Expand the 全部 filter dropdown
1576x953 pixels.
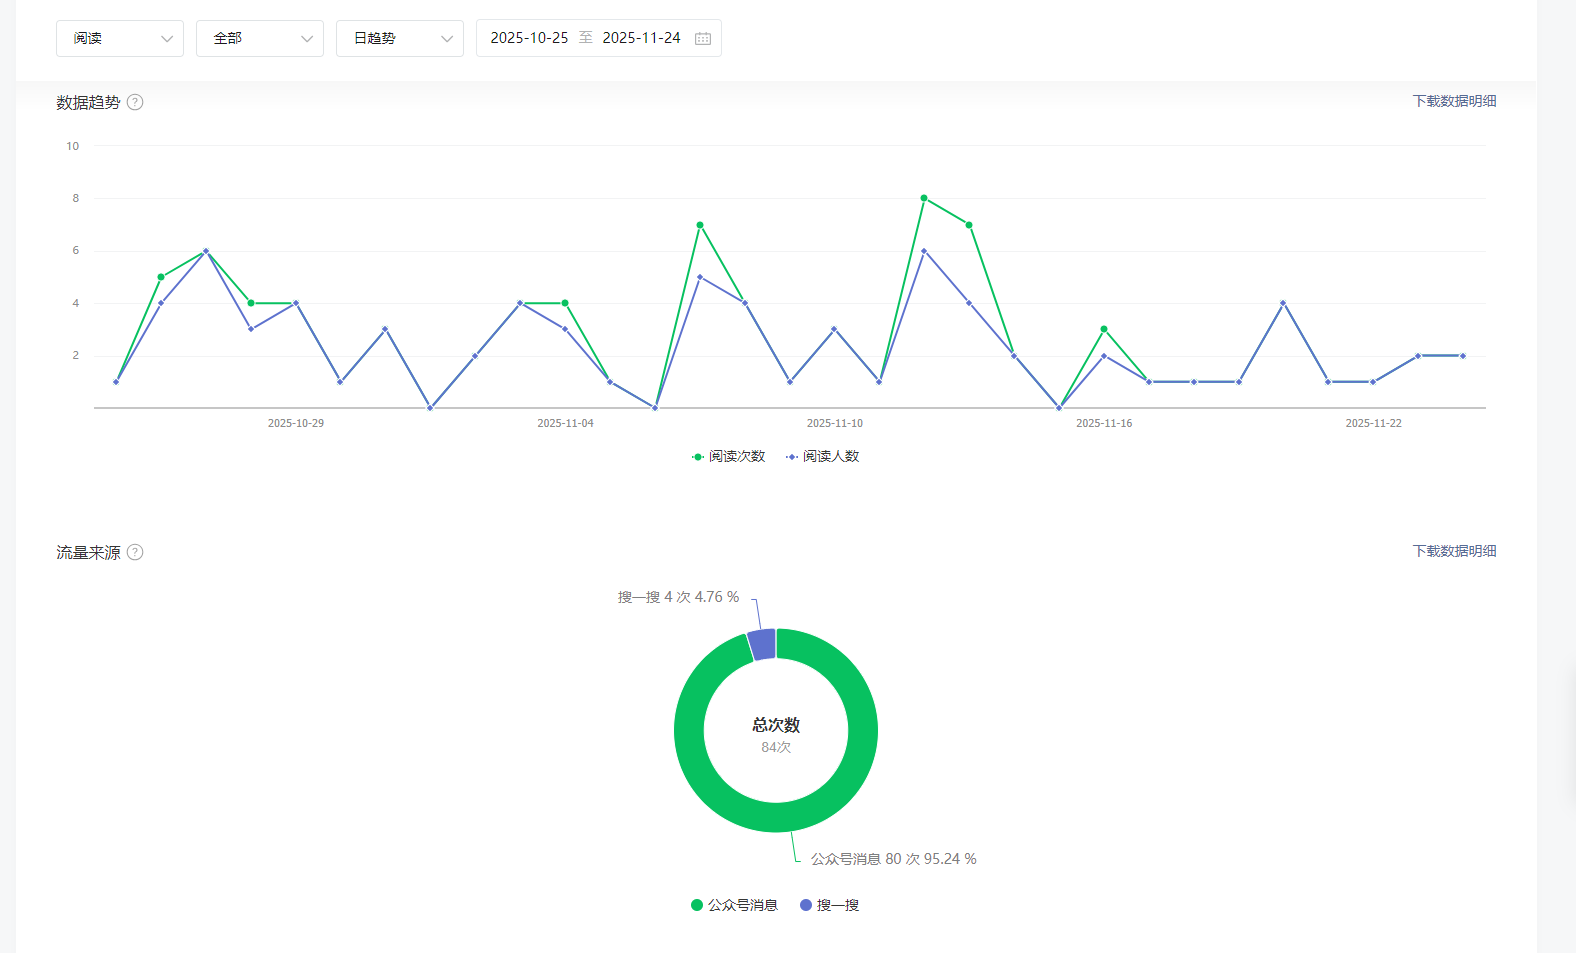click(260, 38)
